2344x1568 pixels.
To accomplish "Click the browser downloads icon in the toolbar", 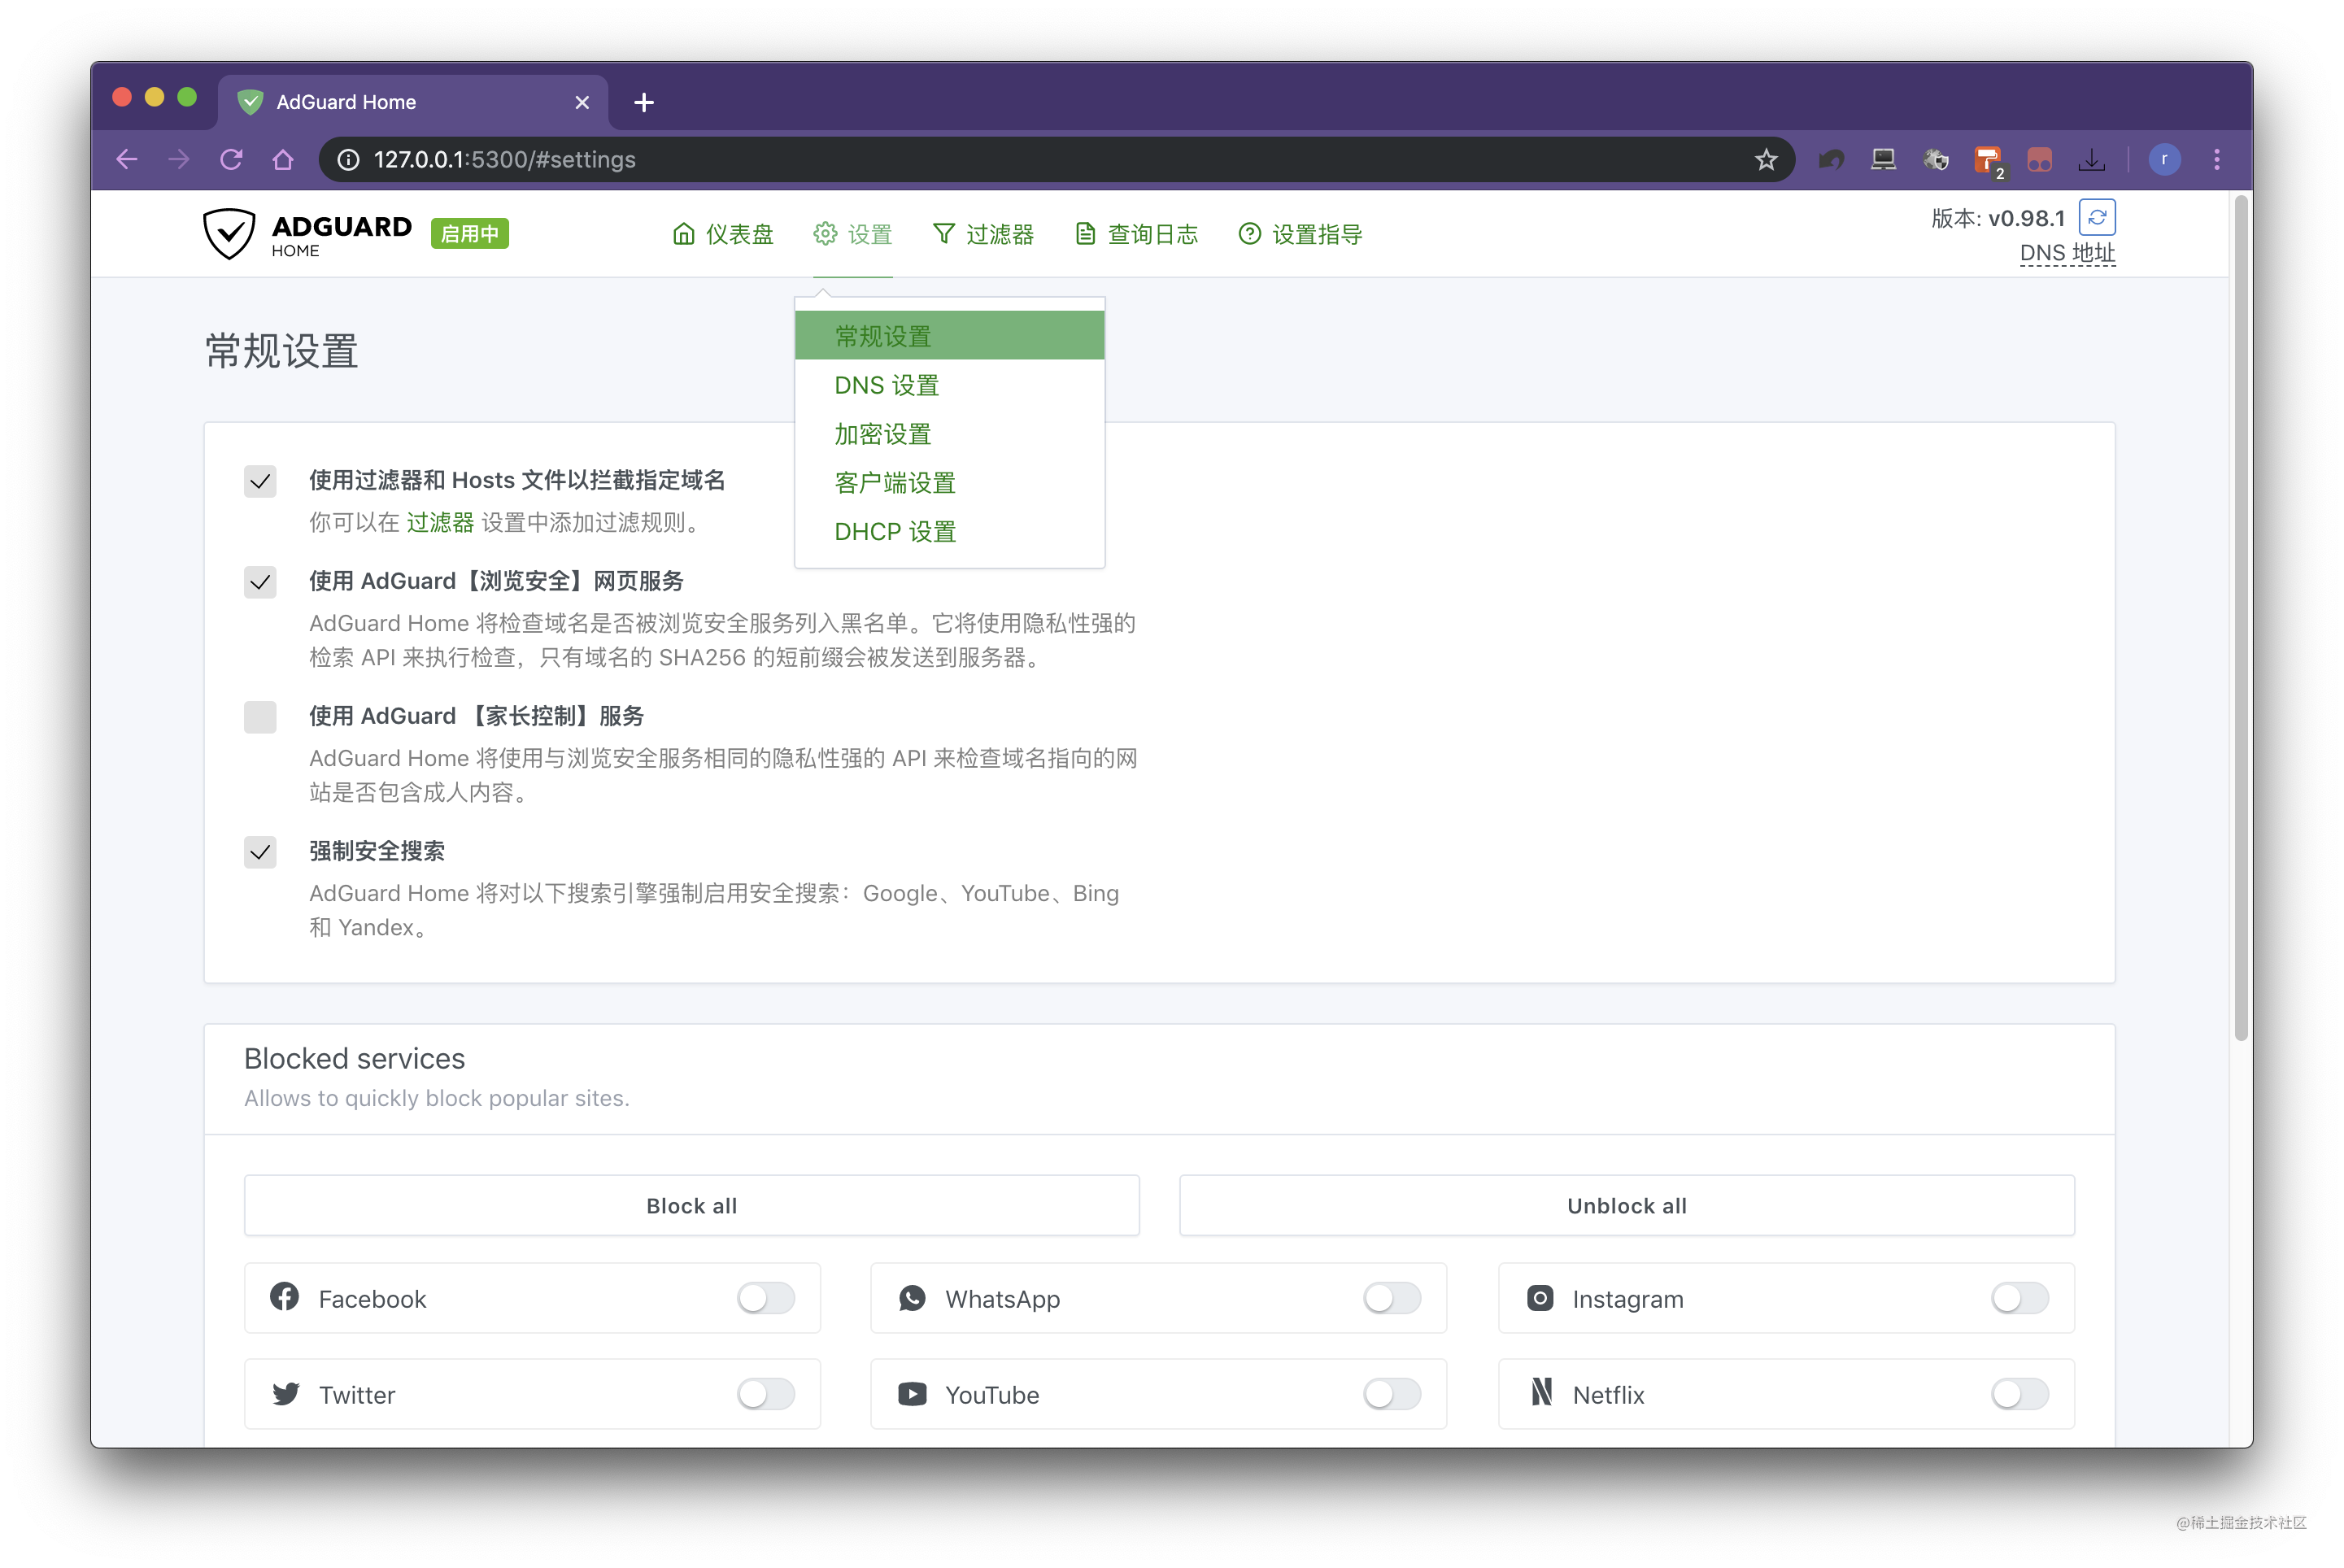I will 2092,159.
